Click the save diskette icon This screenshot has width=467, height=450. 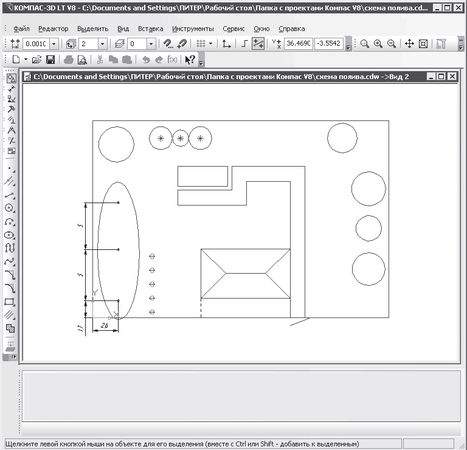[x=50, y=60]
